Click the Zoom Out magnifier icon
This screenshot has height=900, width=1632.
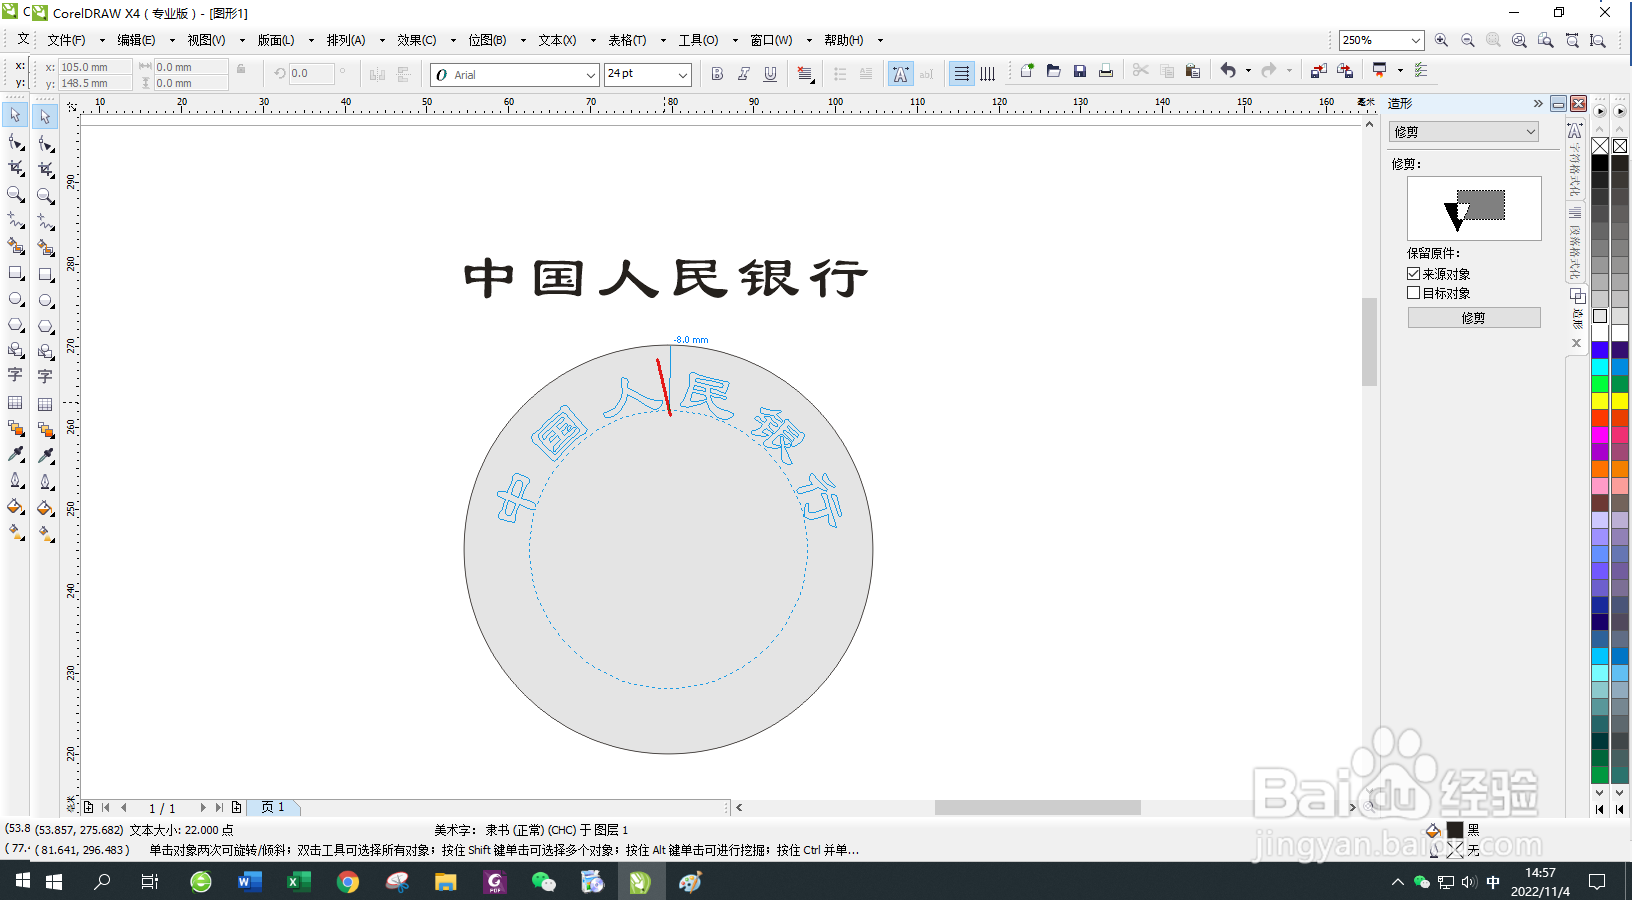(1467, 40)
